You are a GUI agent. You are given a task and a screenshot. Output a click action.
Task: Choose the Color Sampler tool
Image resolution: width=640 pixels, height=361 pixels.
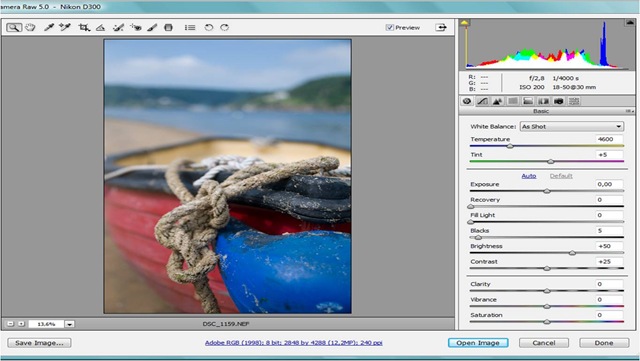tap(65, 27)
